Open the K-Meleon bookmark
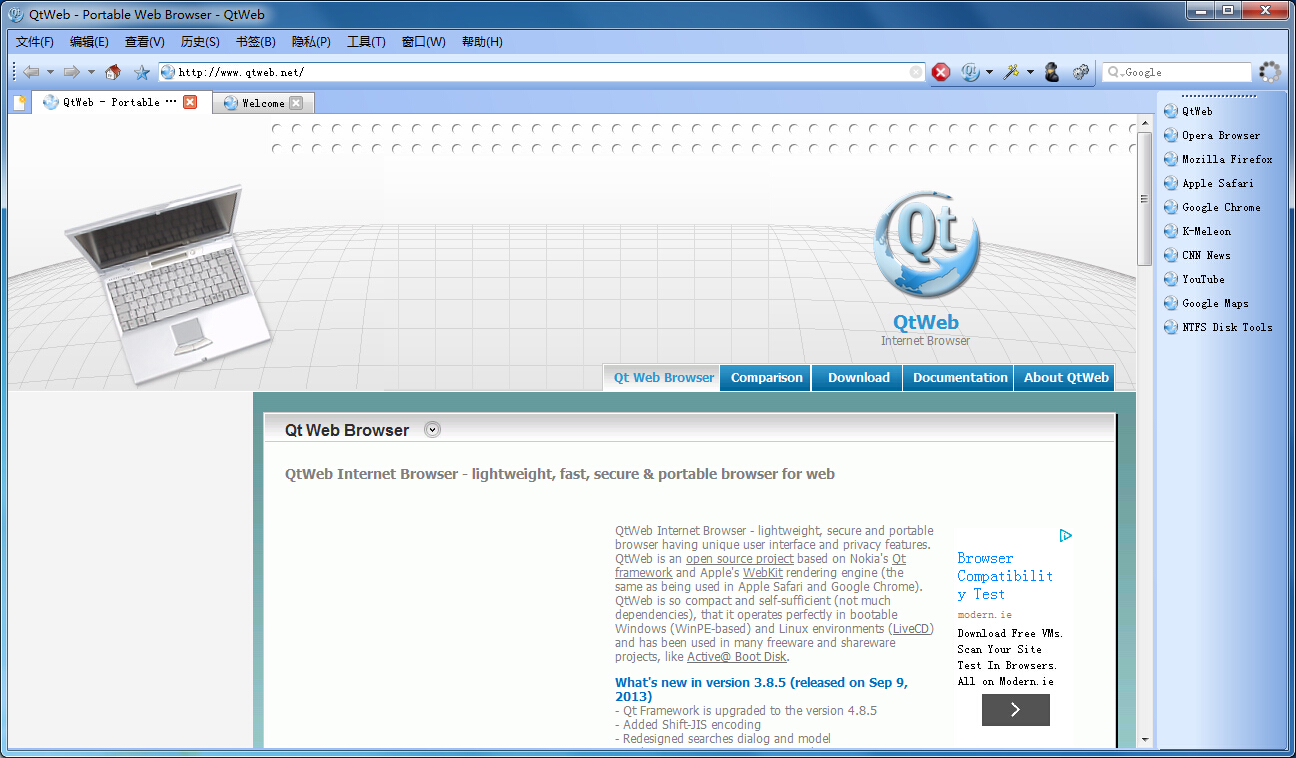Screen dimensions: 1296x758 coord(1198,231)
